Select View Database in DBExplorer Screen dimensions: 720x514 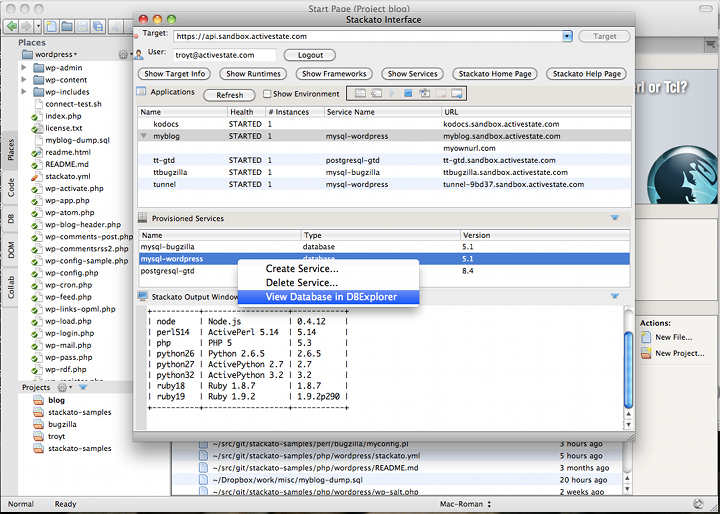[x=328, y=297]
